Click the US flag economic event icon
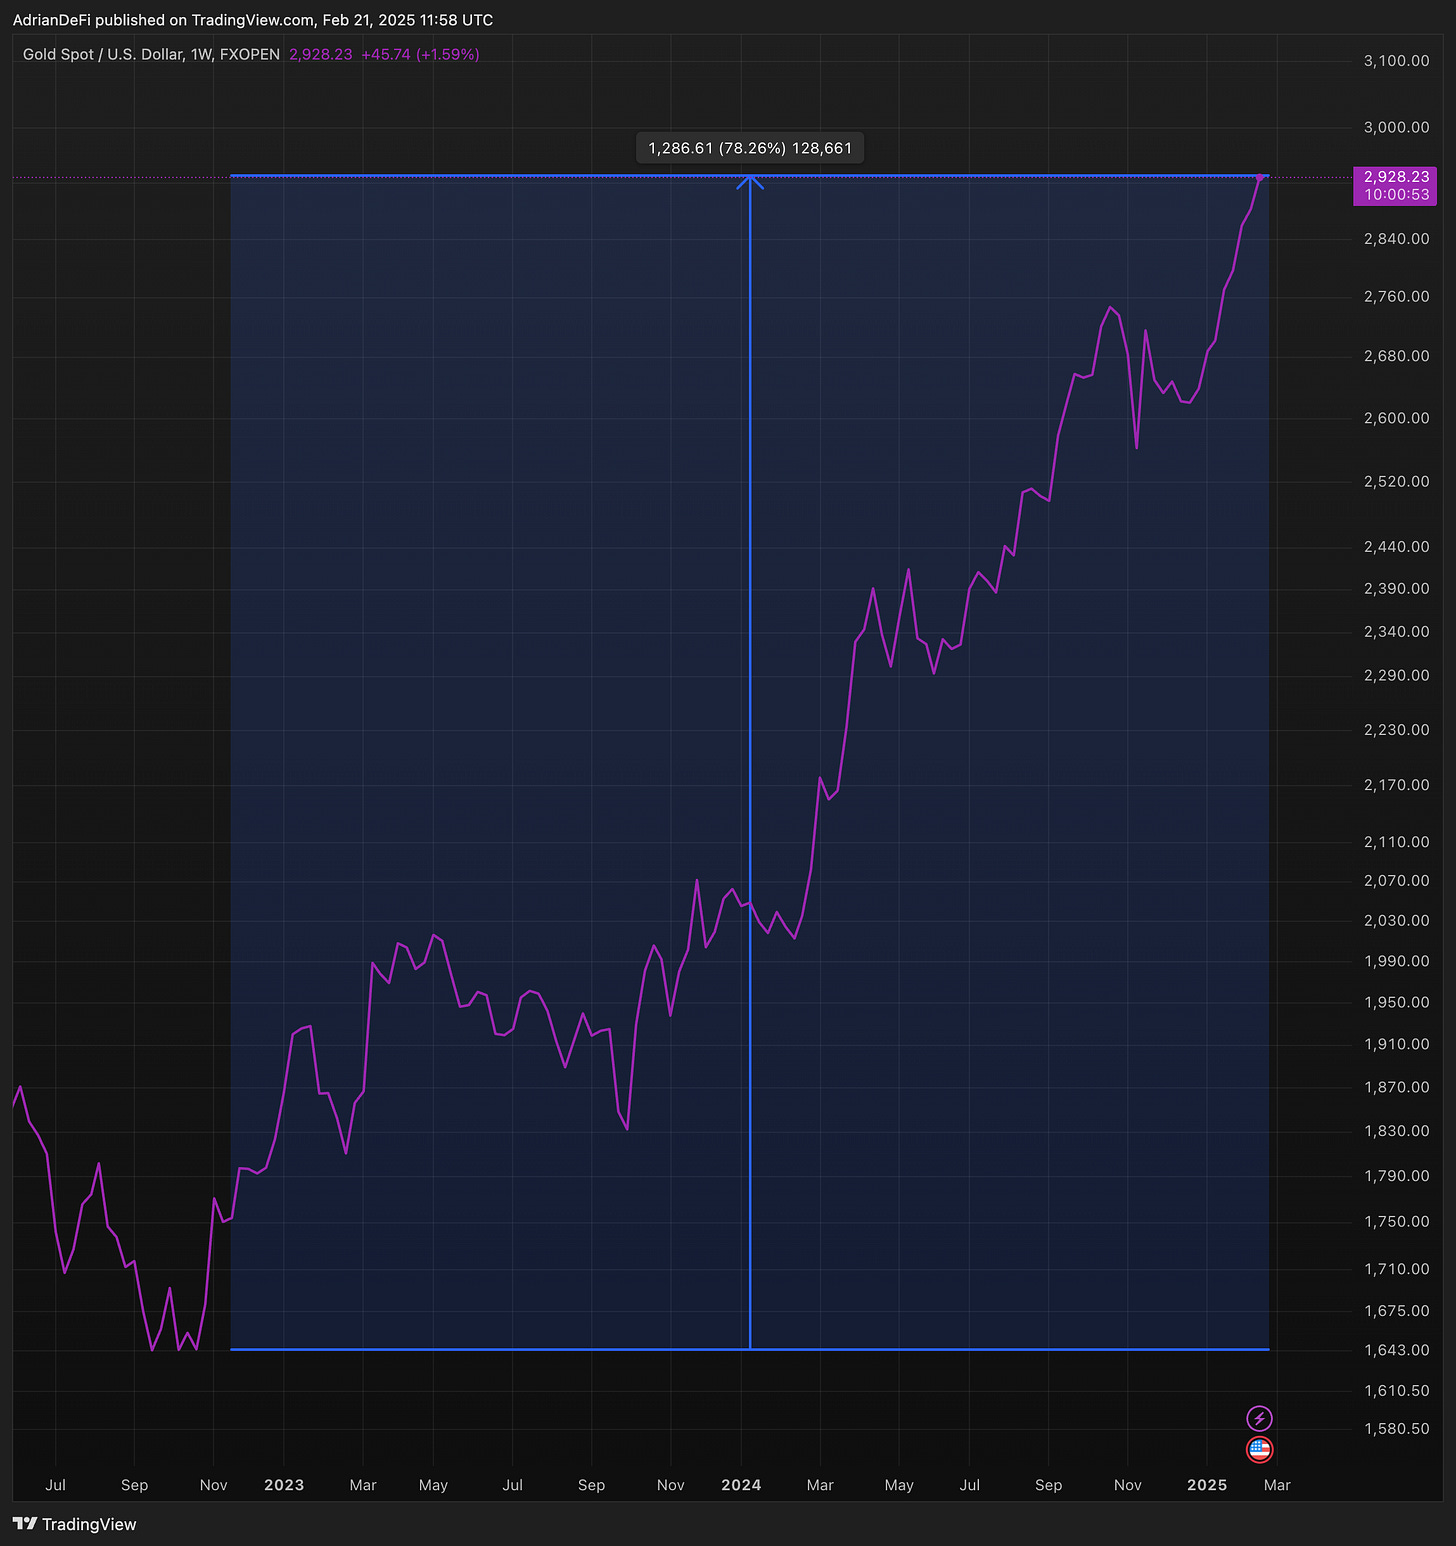This screenshot has height=1546, width=1456. pos(1259,1449)
